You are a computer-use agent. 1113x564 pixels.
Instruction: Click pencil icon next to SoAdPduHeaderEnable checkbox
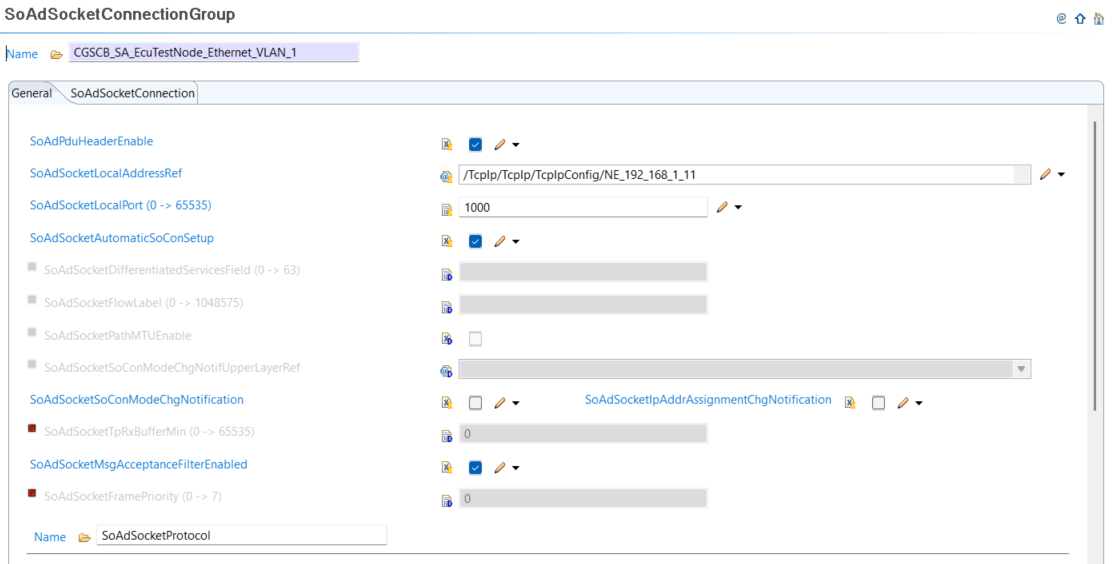pos(500,144)
